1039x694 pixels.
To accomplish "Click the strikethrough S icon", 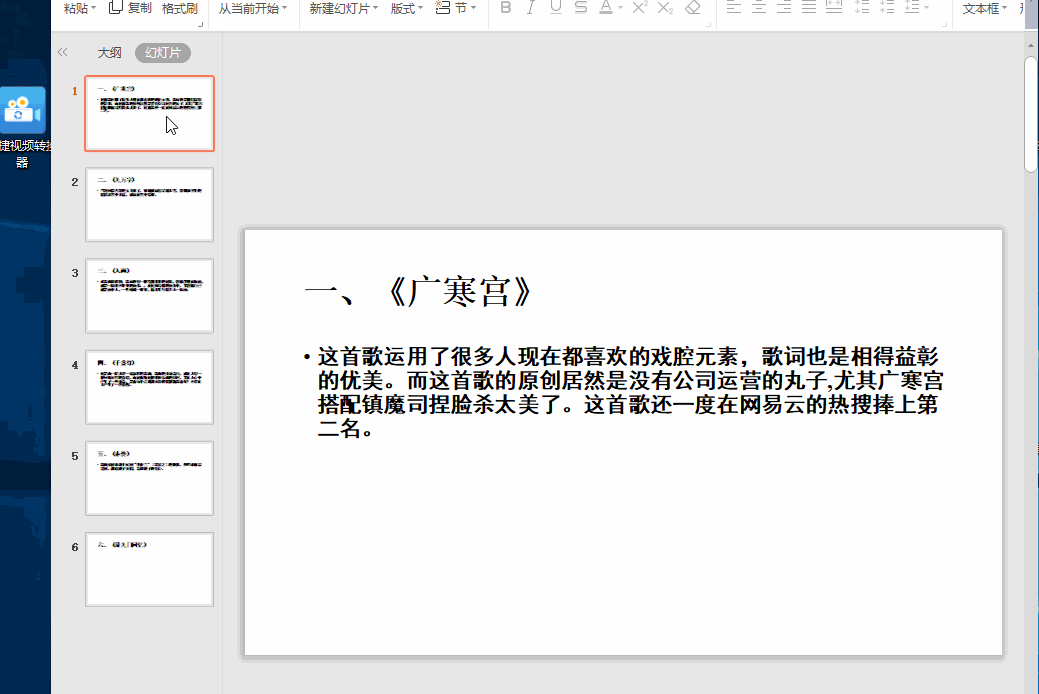I will click(581, 8).
